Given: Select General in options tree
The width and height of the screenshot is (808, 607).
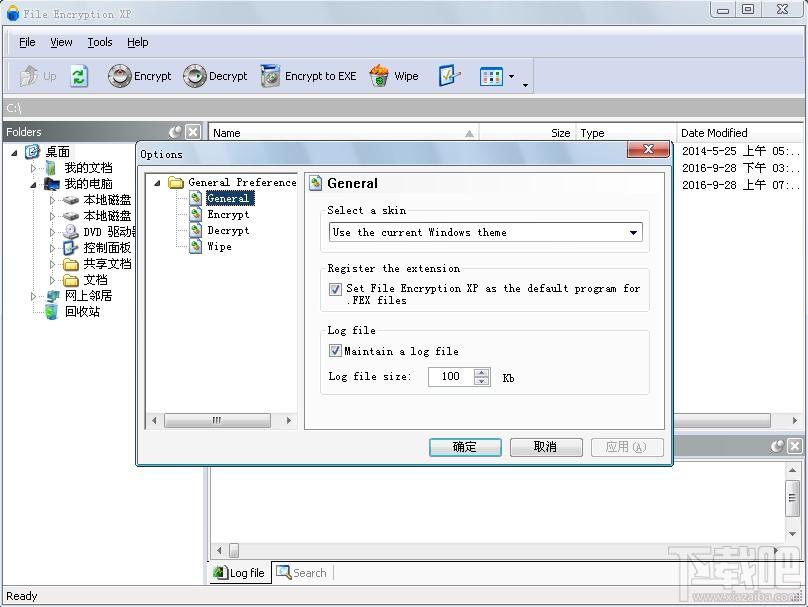Looking at the screenshot, I should (228, 198).
